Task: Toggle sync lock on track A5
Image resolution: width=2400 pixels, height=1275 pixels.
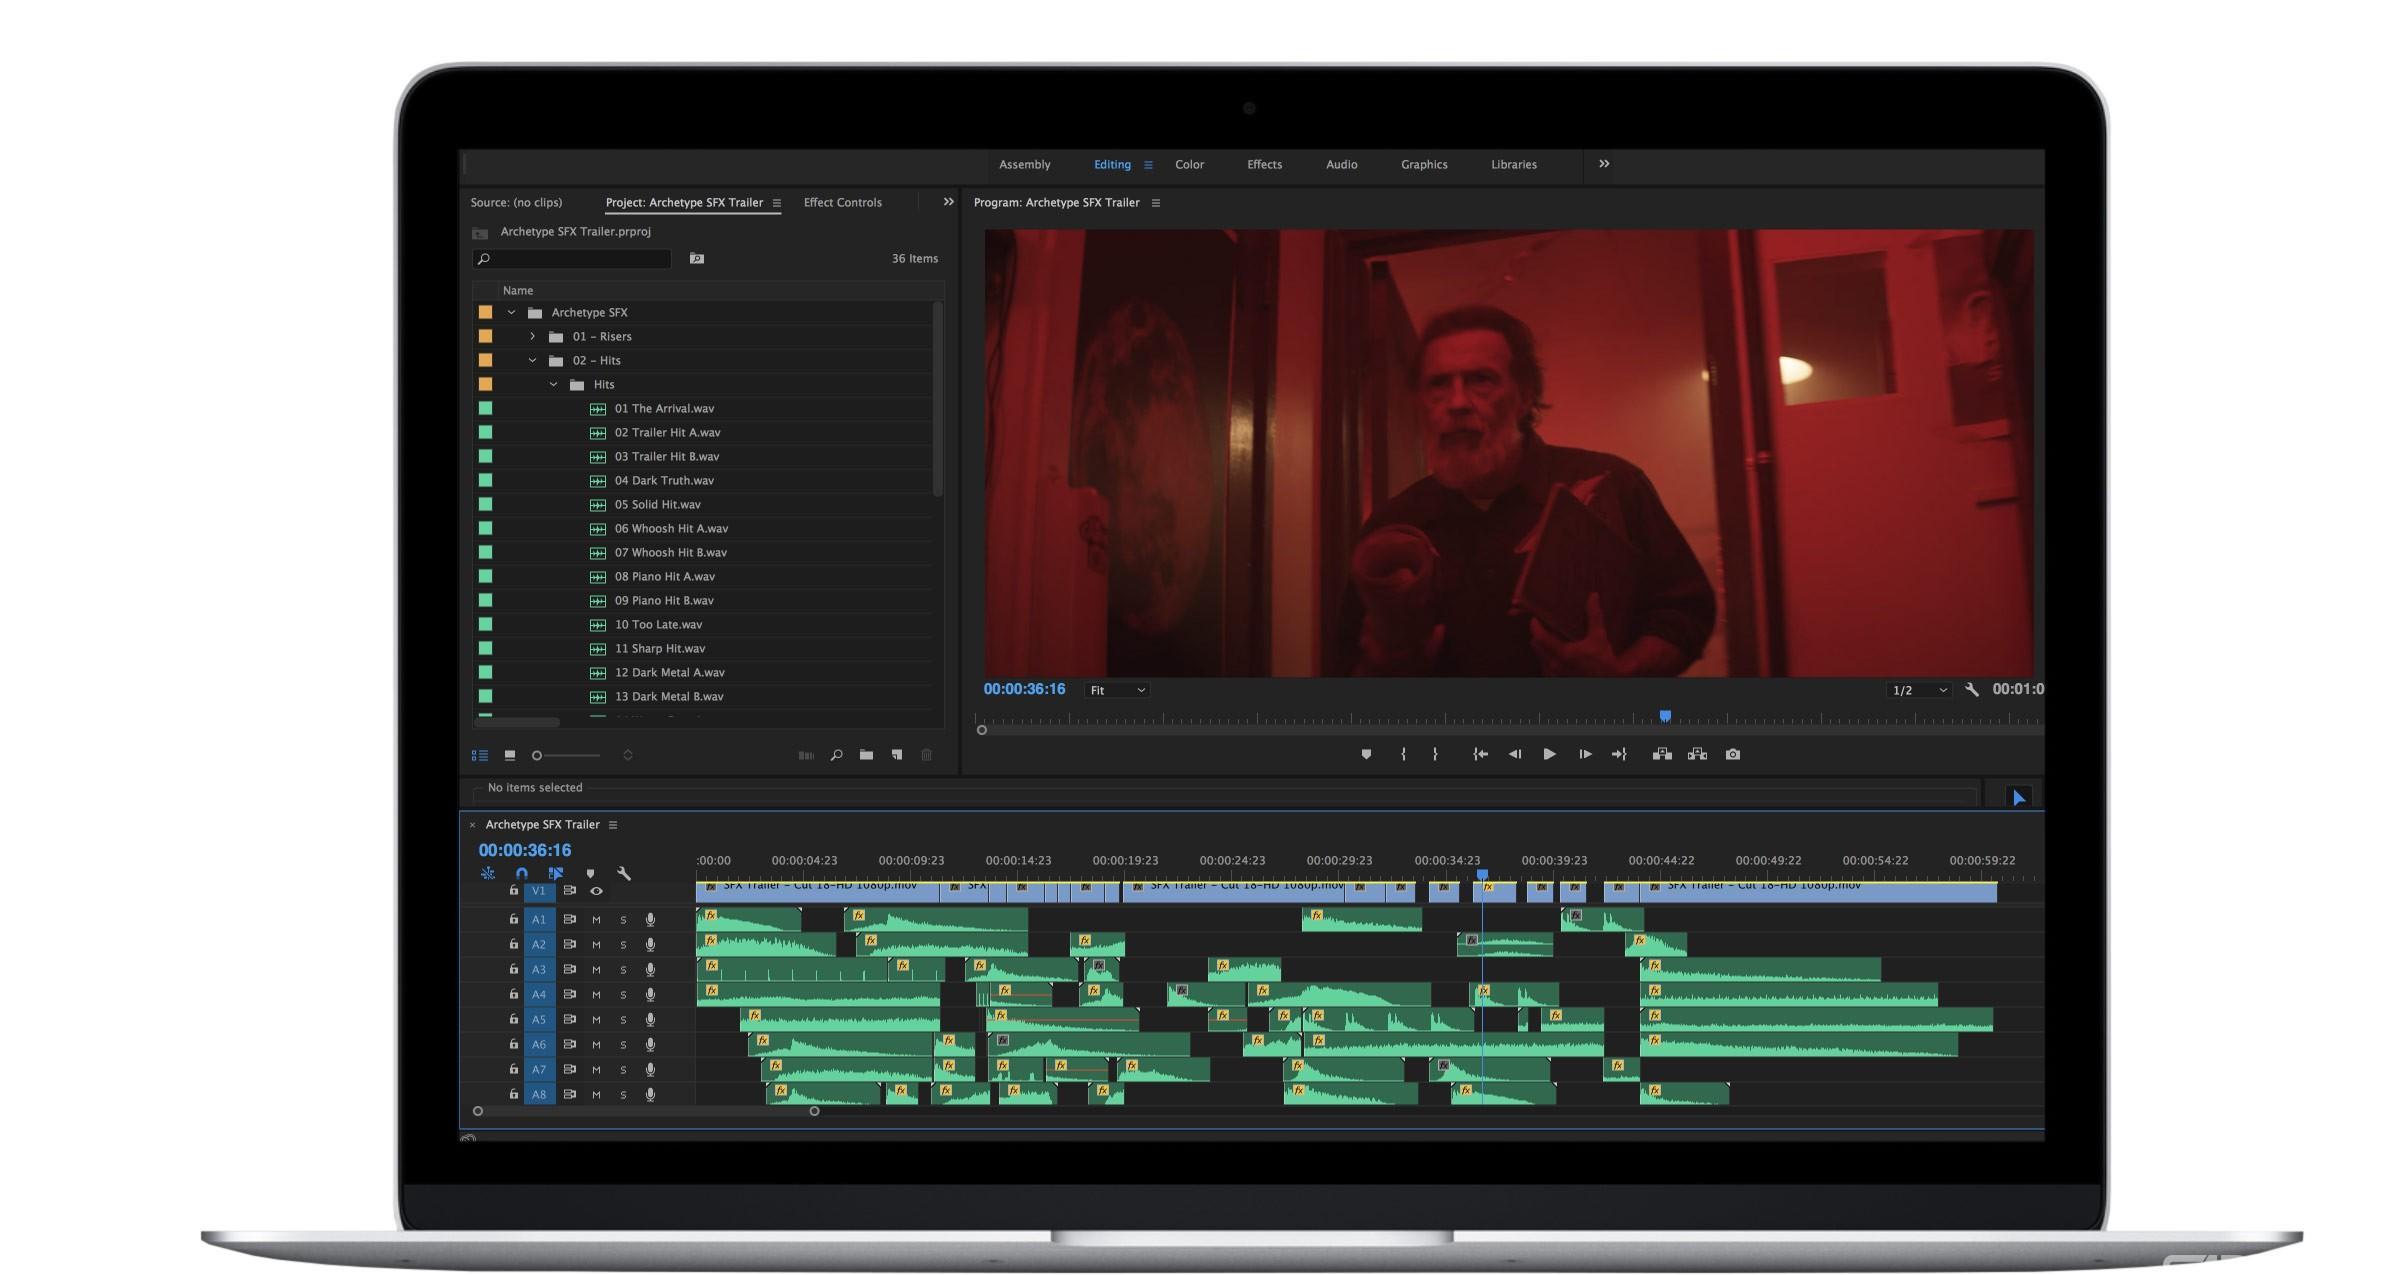Action: (x=569, y=1019)
